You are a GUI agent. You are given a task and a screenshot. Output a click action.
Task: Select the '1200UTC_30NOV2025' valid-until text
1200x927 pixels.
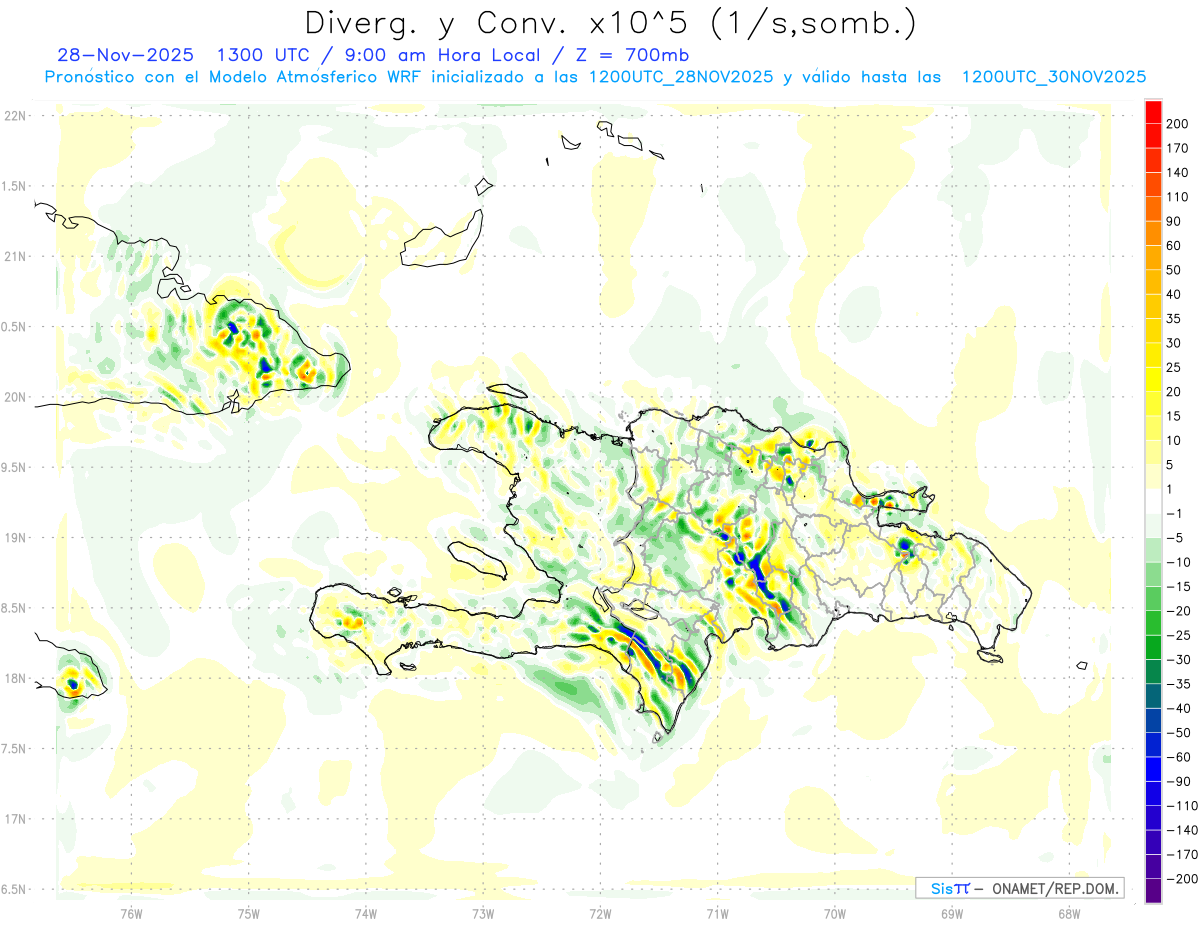pyautogui.click(x=1054, y=77)
